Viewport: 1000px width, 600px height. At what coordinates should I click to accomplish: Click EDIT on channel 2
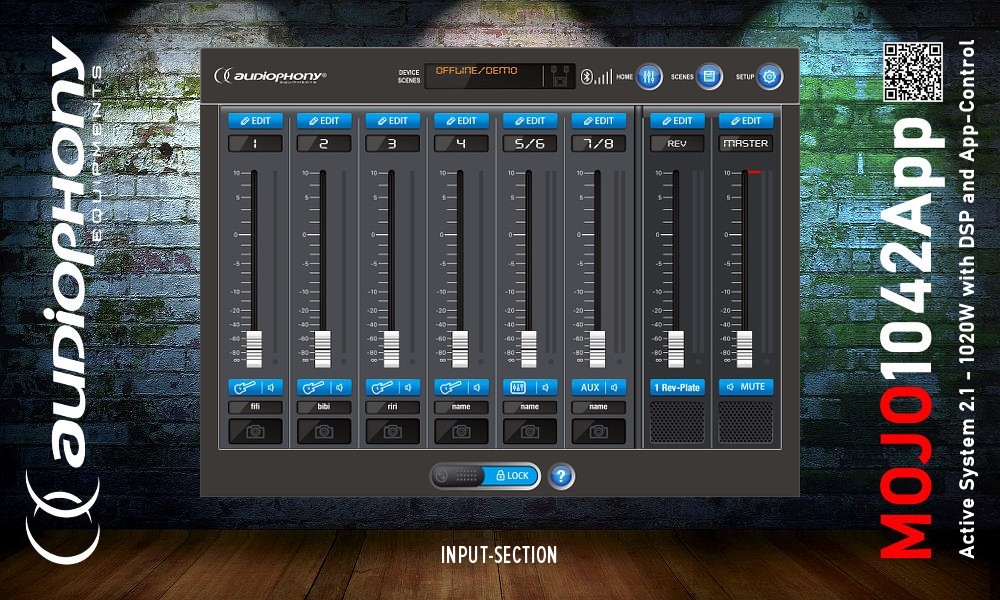[x=324, y=121]
